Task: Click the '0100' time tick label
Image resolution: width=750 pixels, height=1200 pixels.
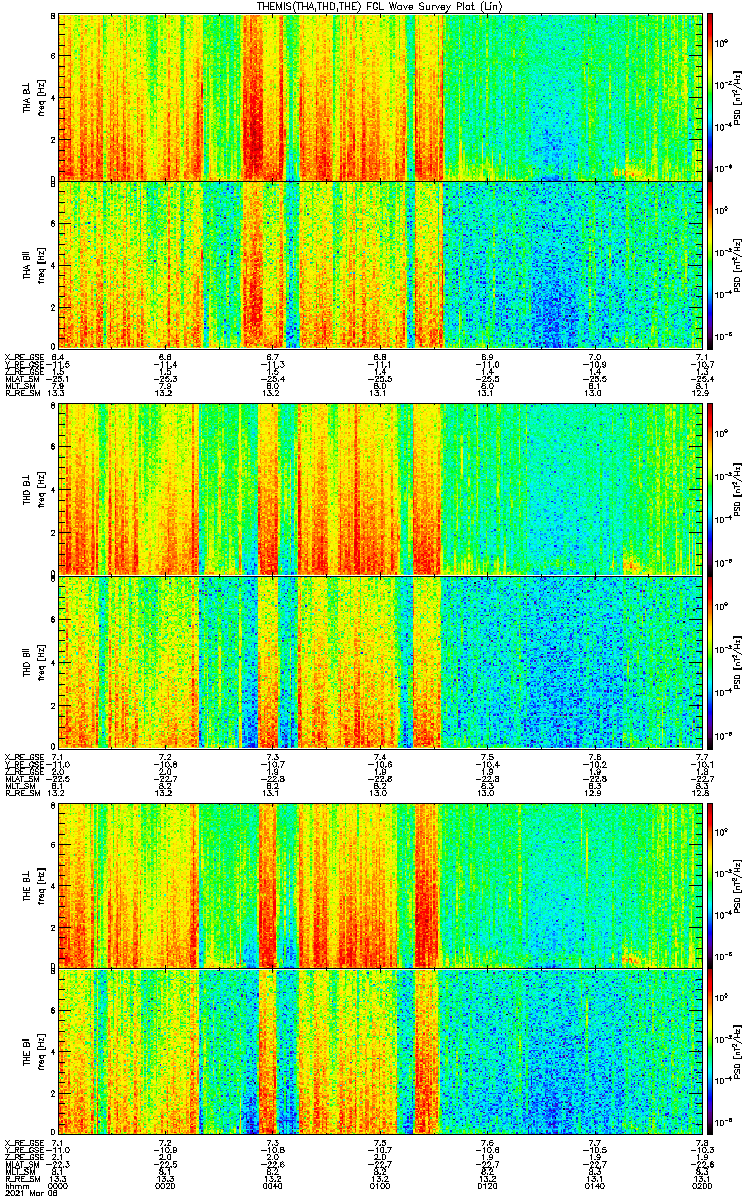Action: pos(380,1185)
